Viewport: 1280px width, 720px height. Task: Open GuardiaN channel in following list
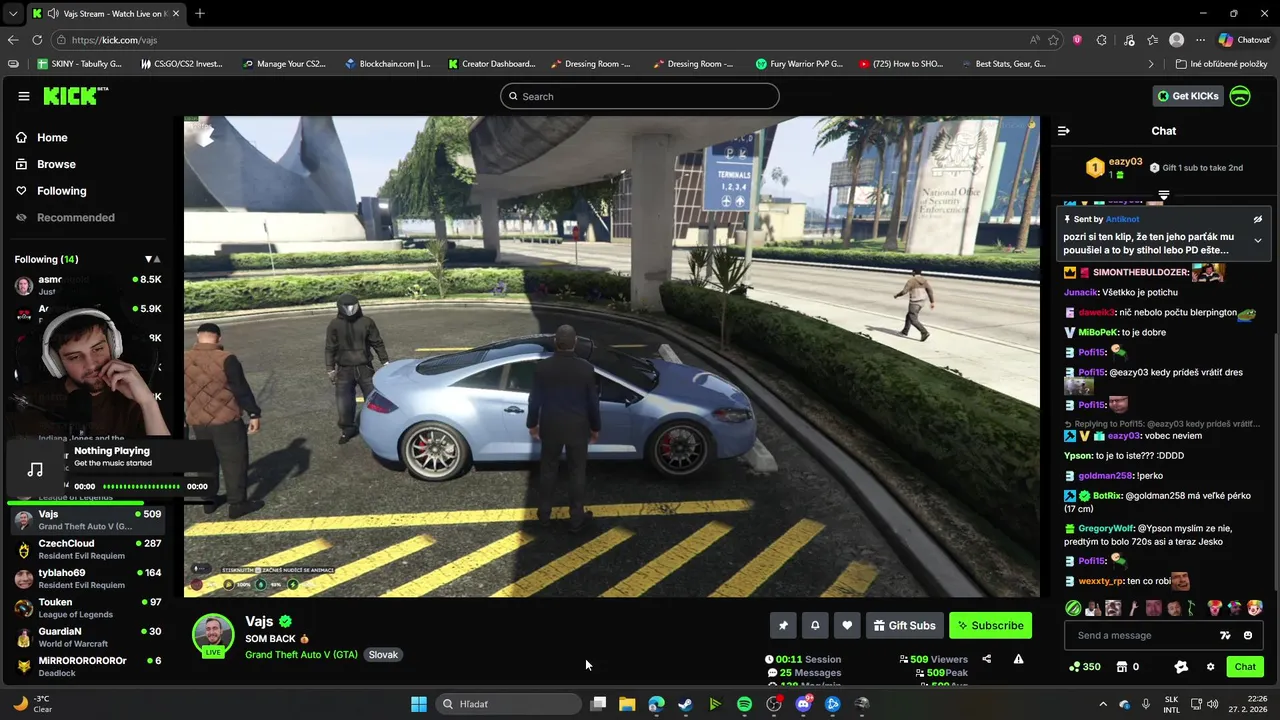(88, 637)
